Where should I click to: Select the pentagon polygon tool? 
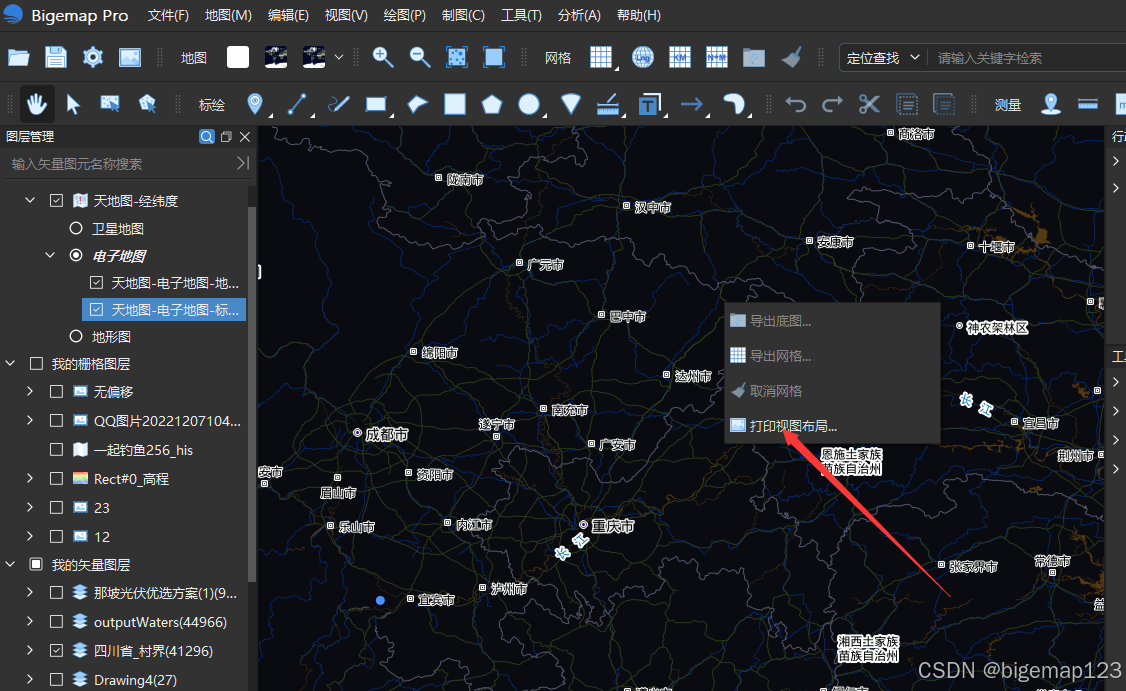click(492, 104)
